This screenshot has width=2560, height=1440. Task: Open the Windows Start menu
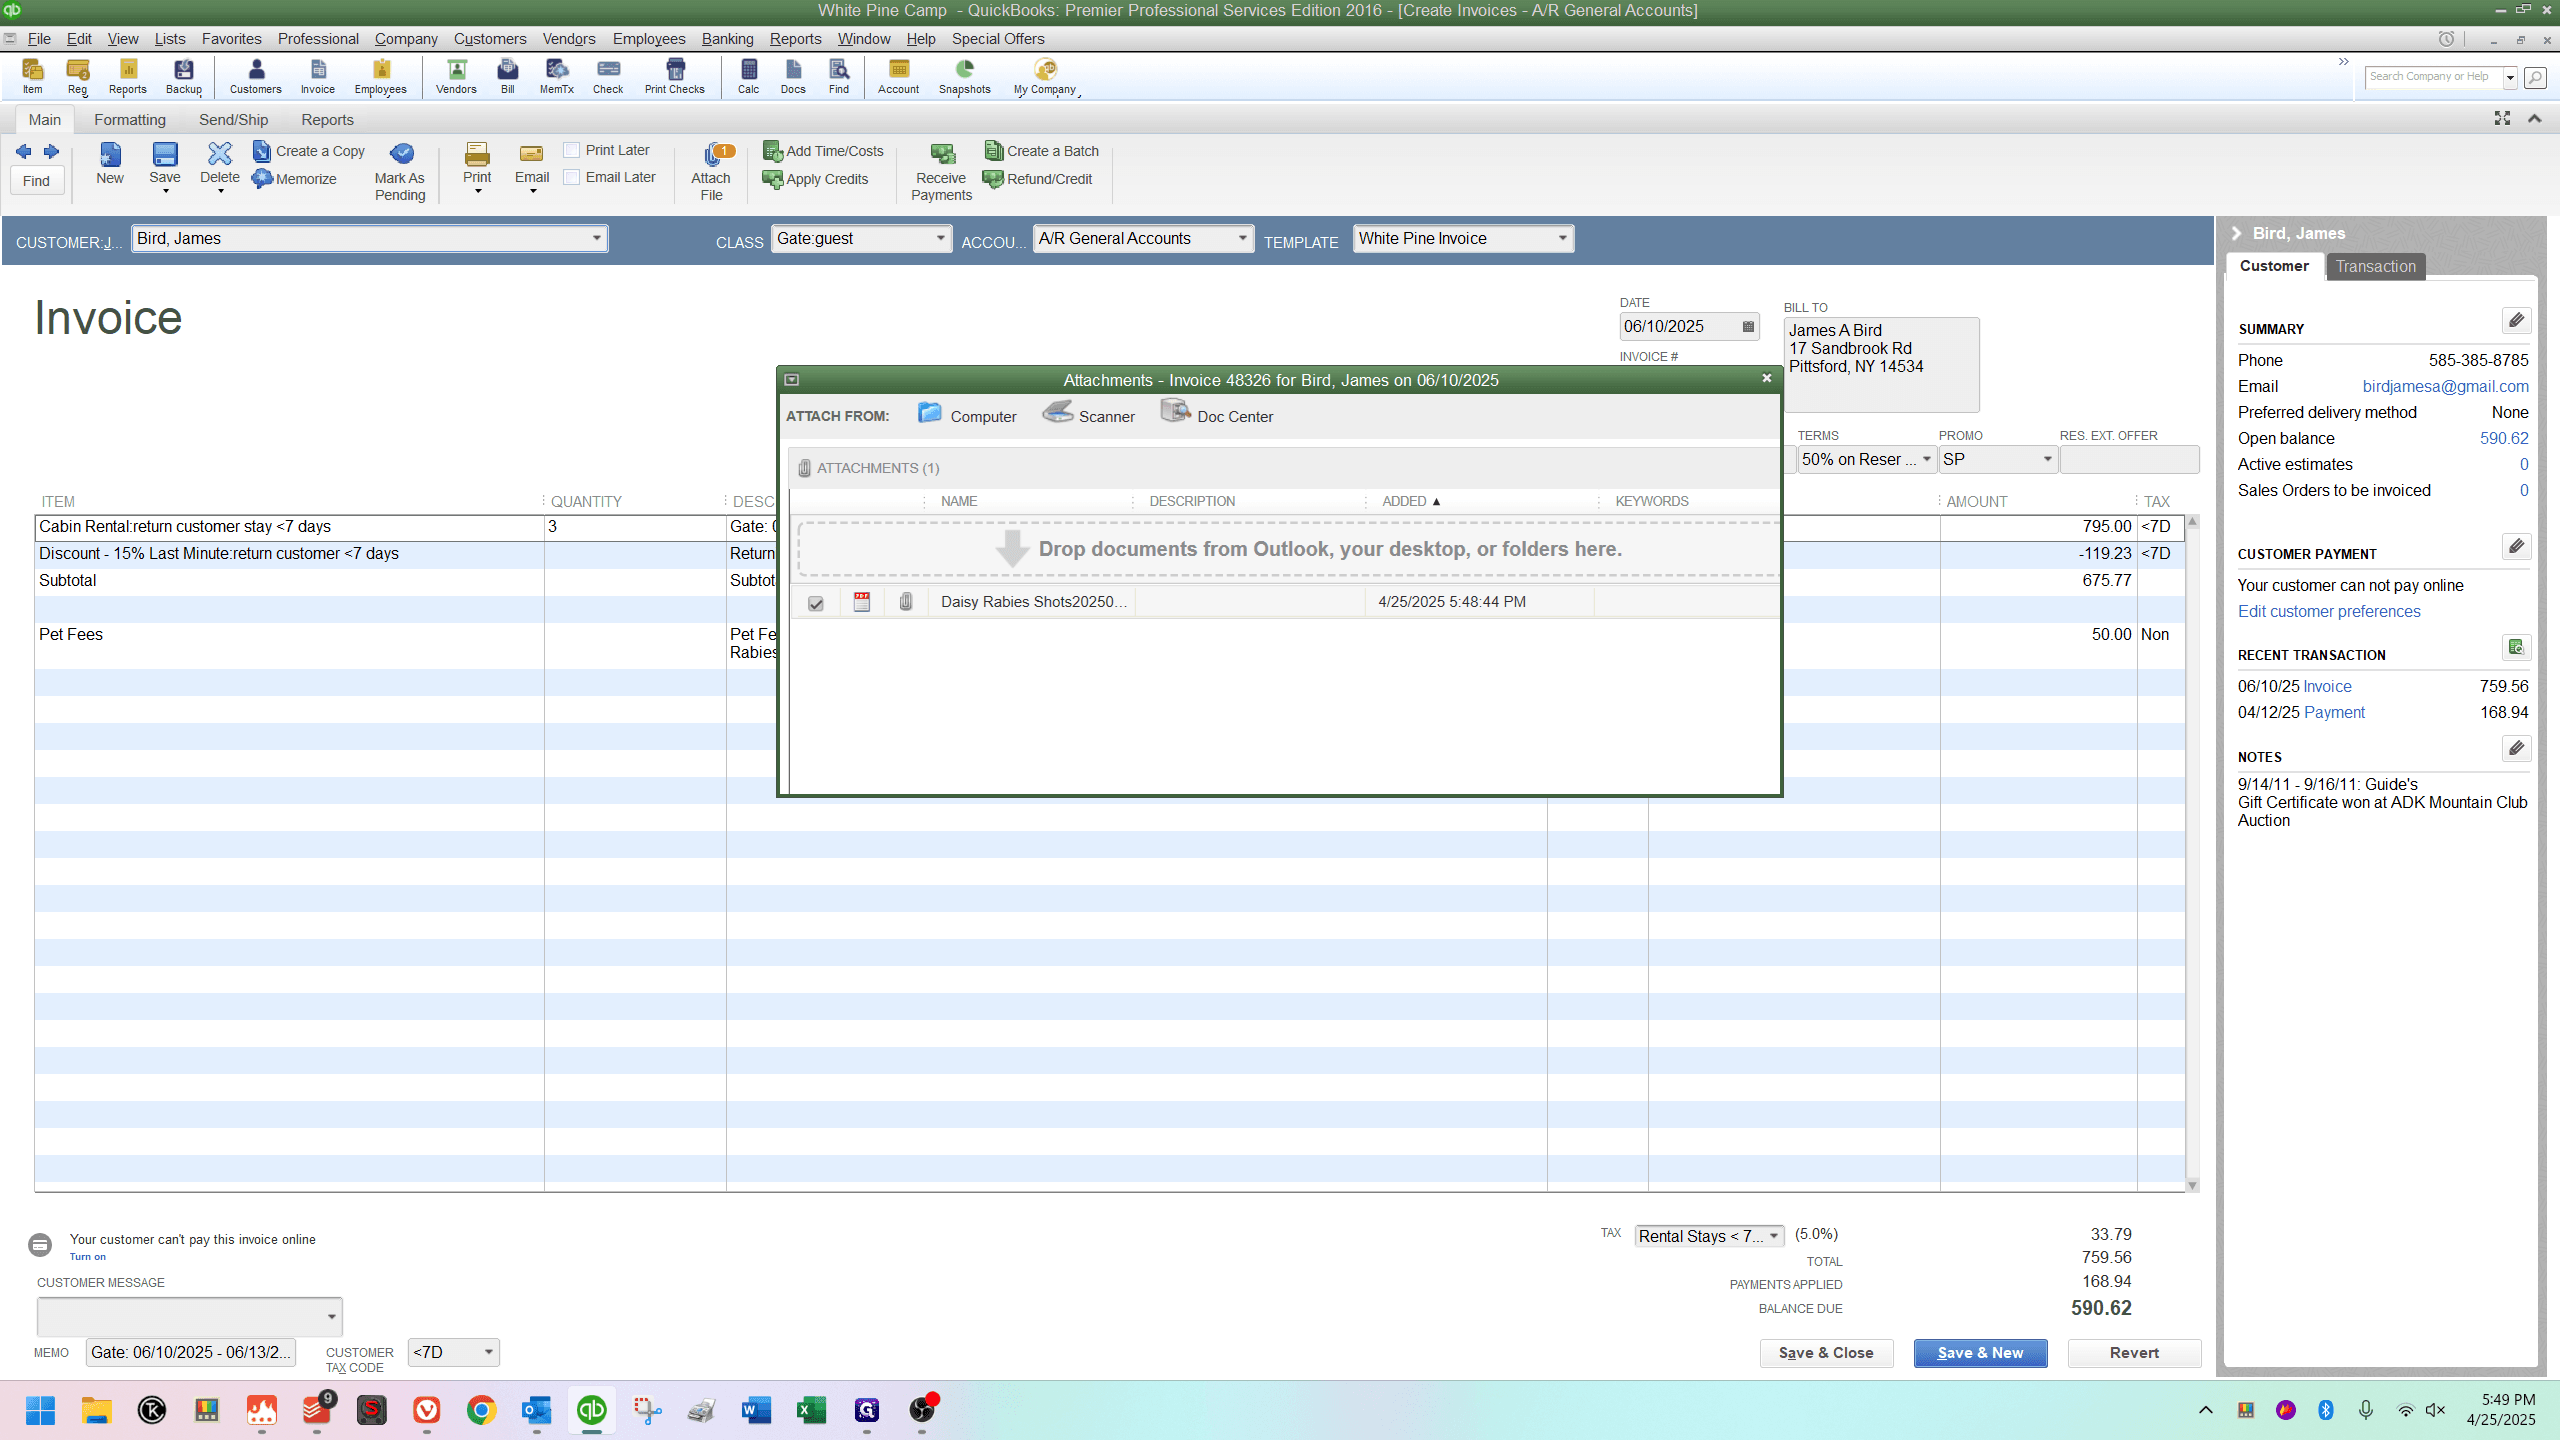41,1410
